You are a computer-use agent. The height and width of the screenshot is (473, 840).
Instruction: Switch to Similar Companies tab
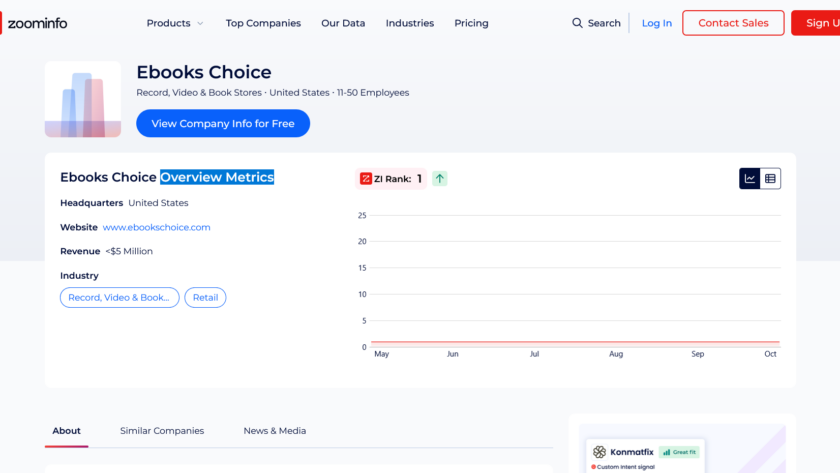162,431
